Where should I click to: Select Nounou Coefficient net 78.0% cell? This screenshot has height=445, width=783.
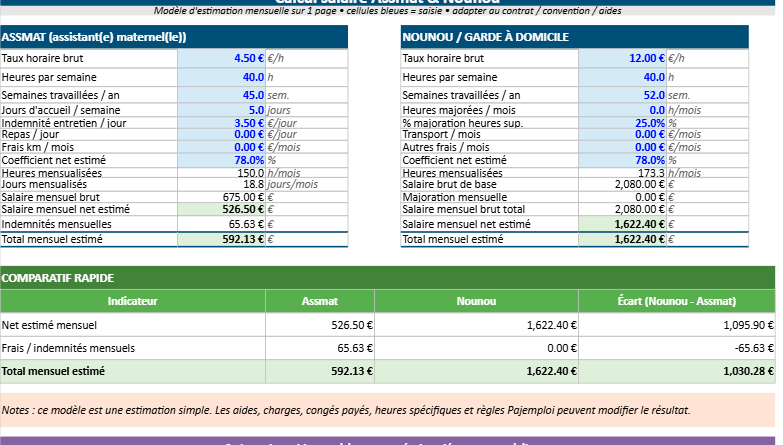(622, 160)
